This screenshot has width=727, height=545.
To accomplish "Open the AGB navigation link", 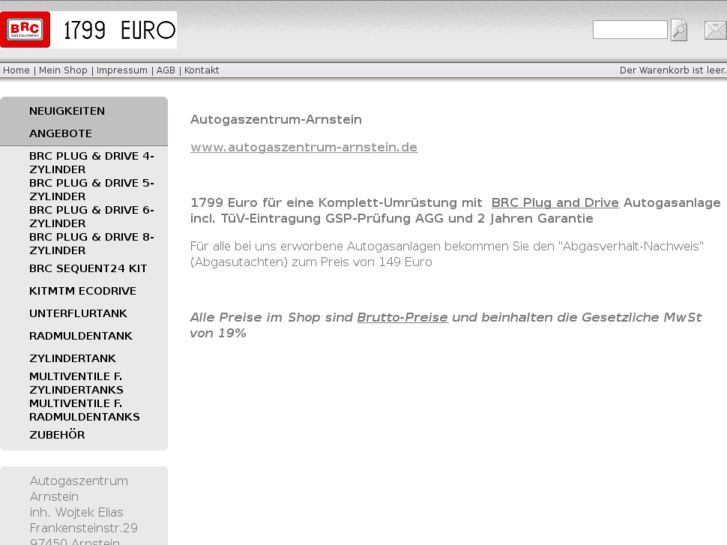I will click(166, 70).
